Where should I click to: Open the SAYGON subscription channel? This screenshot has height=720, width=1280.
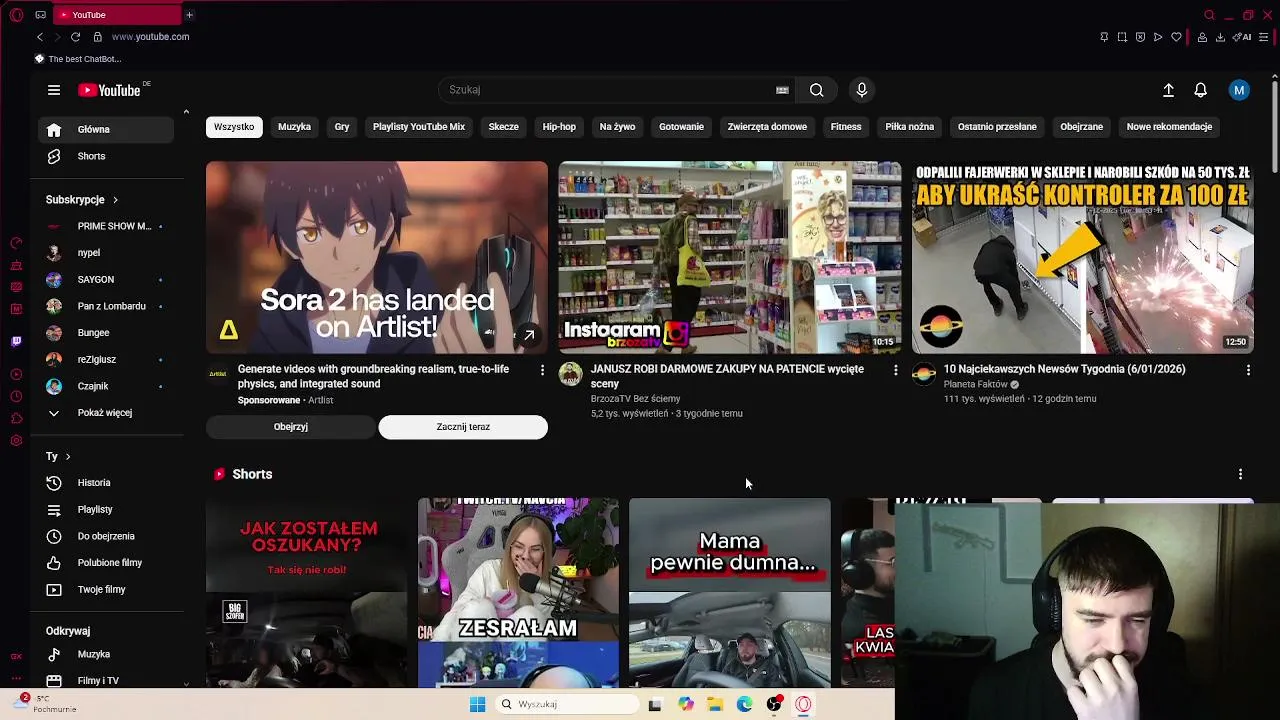[106, 280]
